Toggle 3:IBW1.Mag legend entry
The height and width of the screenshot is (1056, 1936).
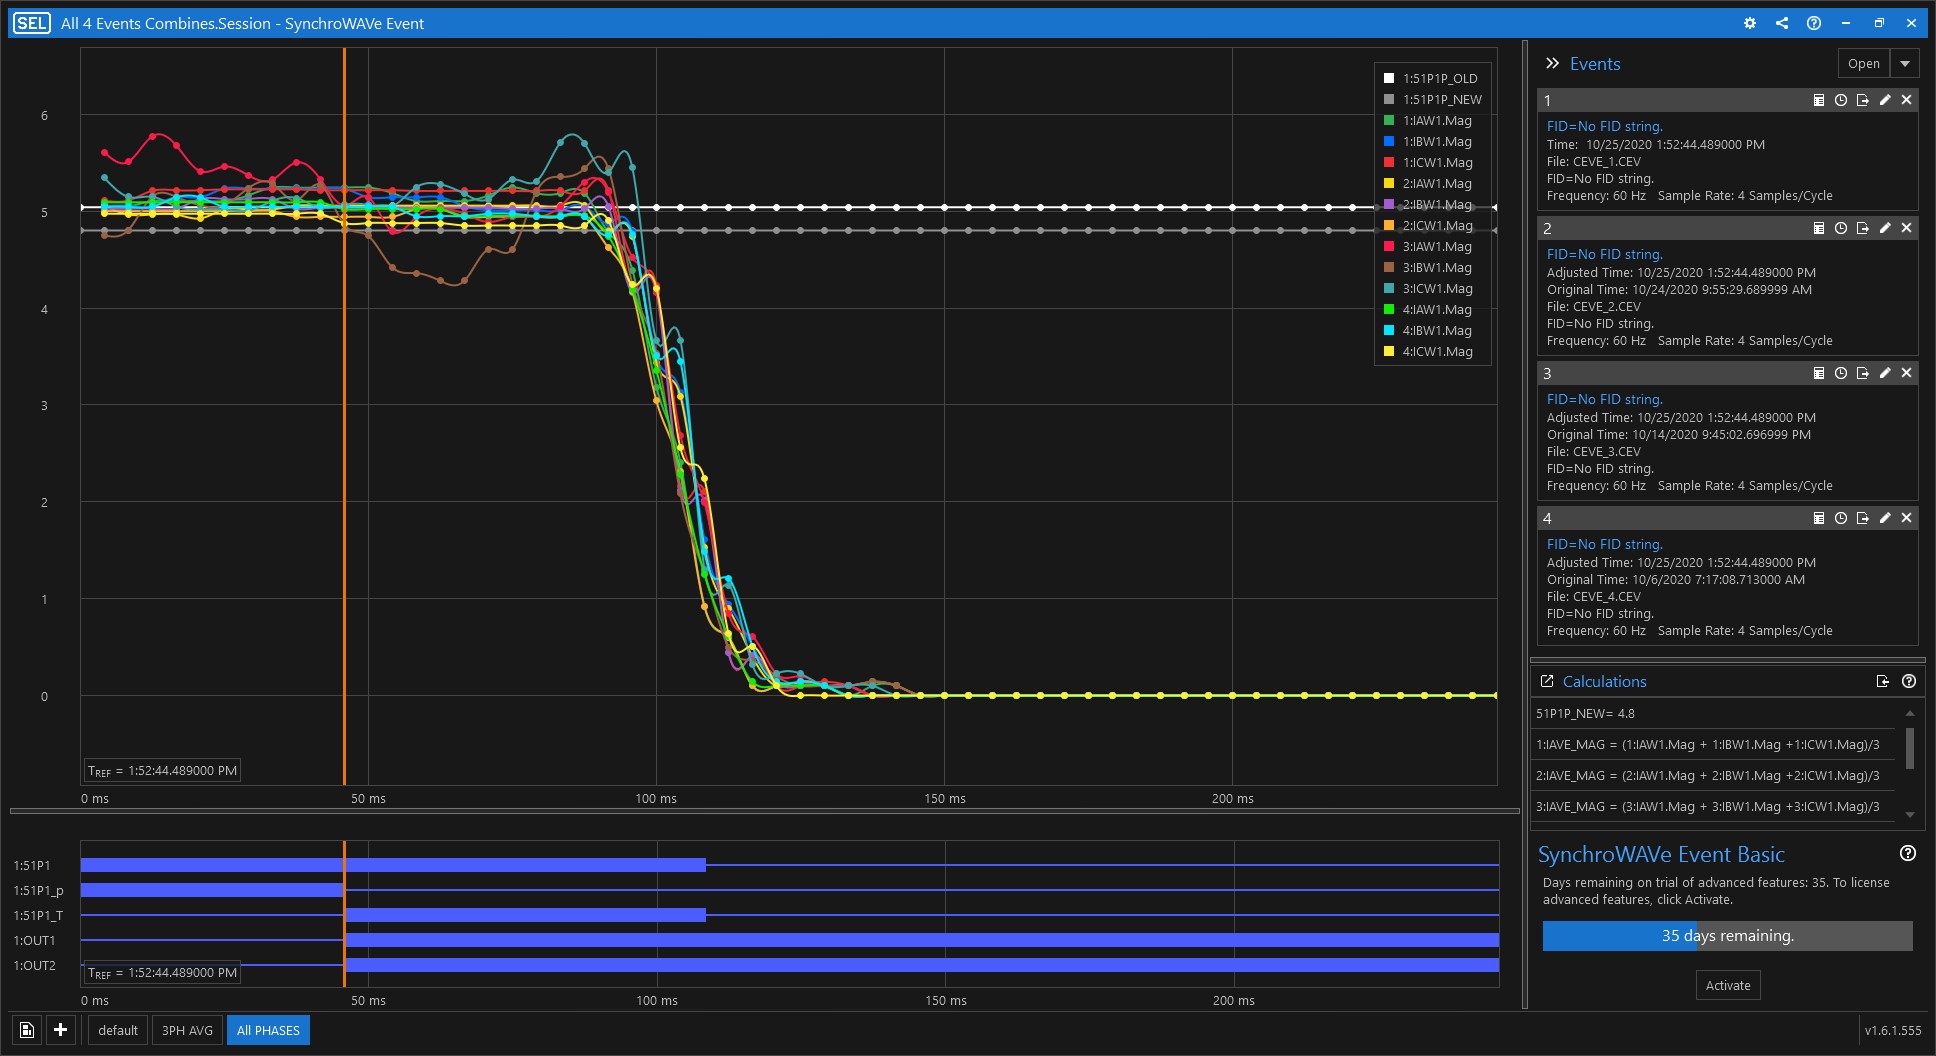pos(1428,267)
